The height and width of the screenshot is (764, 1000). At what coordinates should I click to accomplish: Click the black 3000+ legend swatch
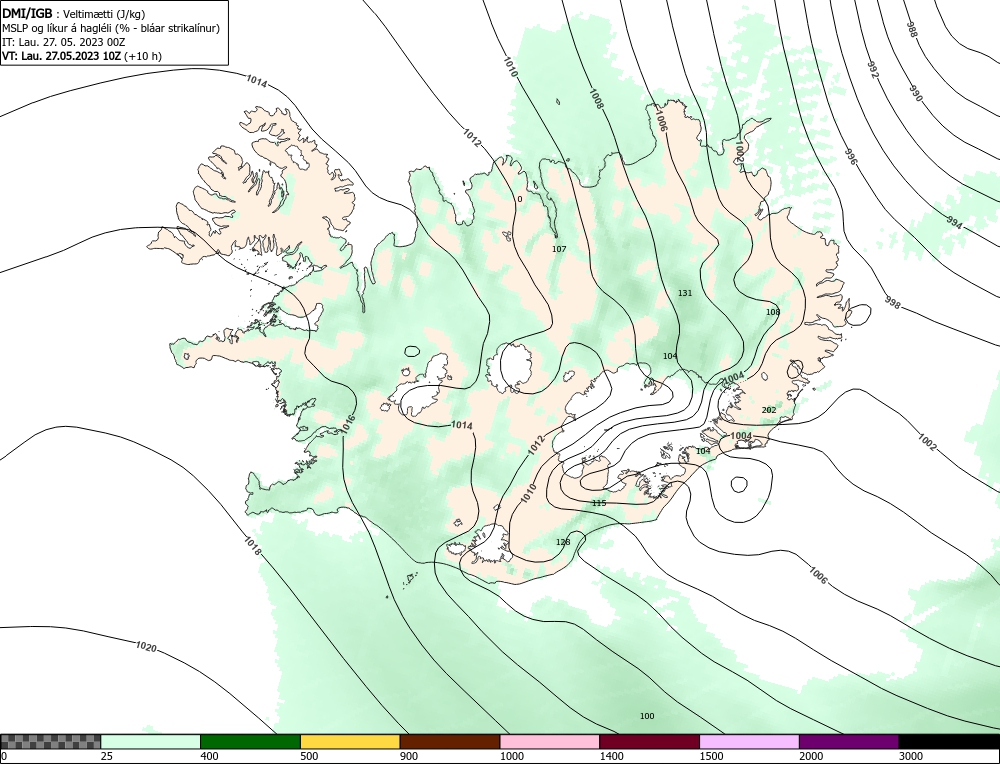coord(949,741)
